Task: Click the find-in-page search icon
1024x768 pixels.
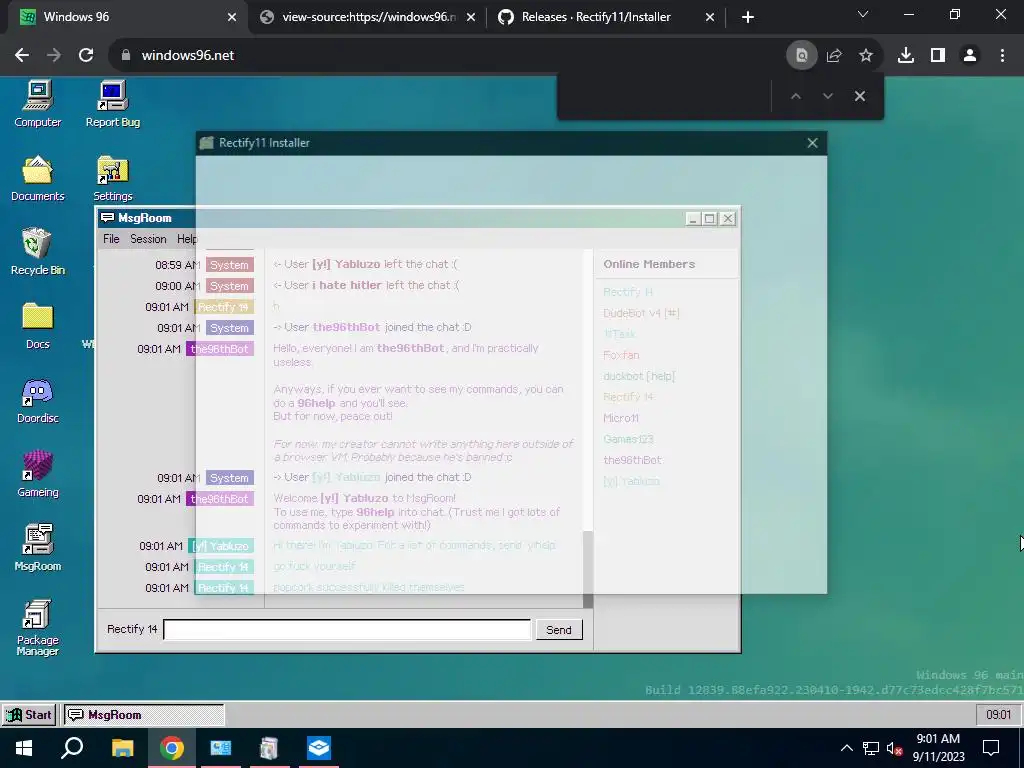Action: coord(801,56)
